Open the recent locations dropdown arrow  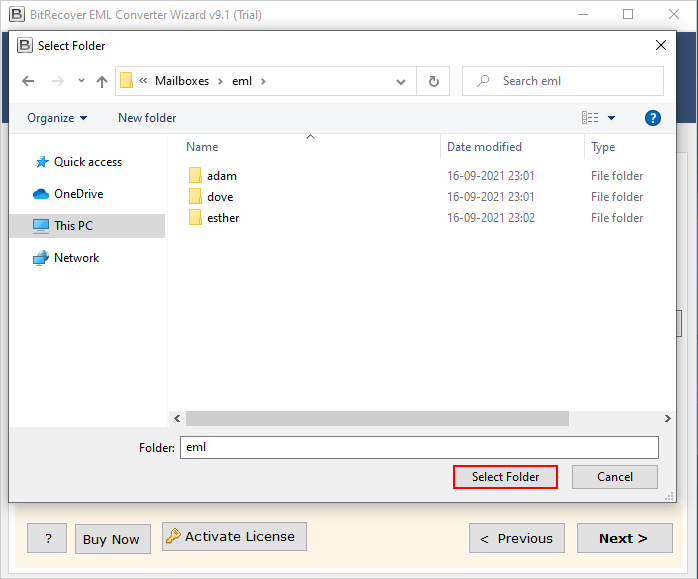pos(81,81)
